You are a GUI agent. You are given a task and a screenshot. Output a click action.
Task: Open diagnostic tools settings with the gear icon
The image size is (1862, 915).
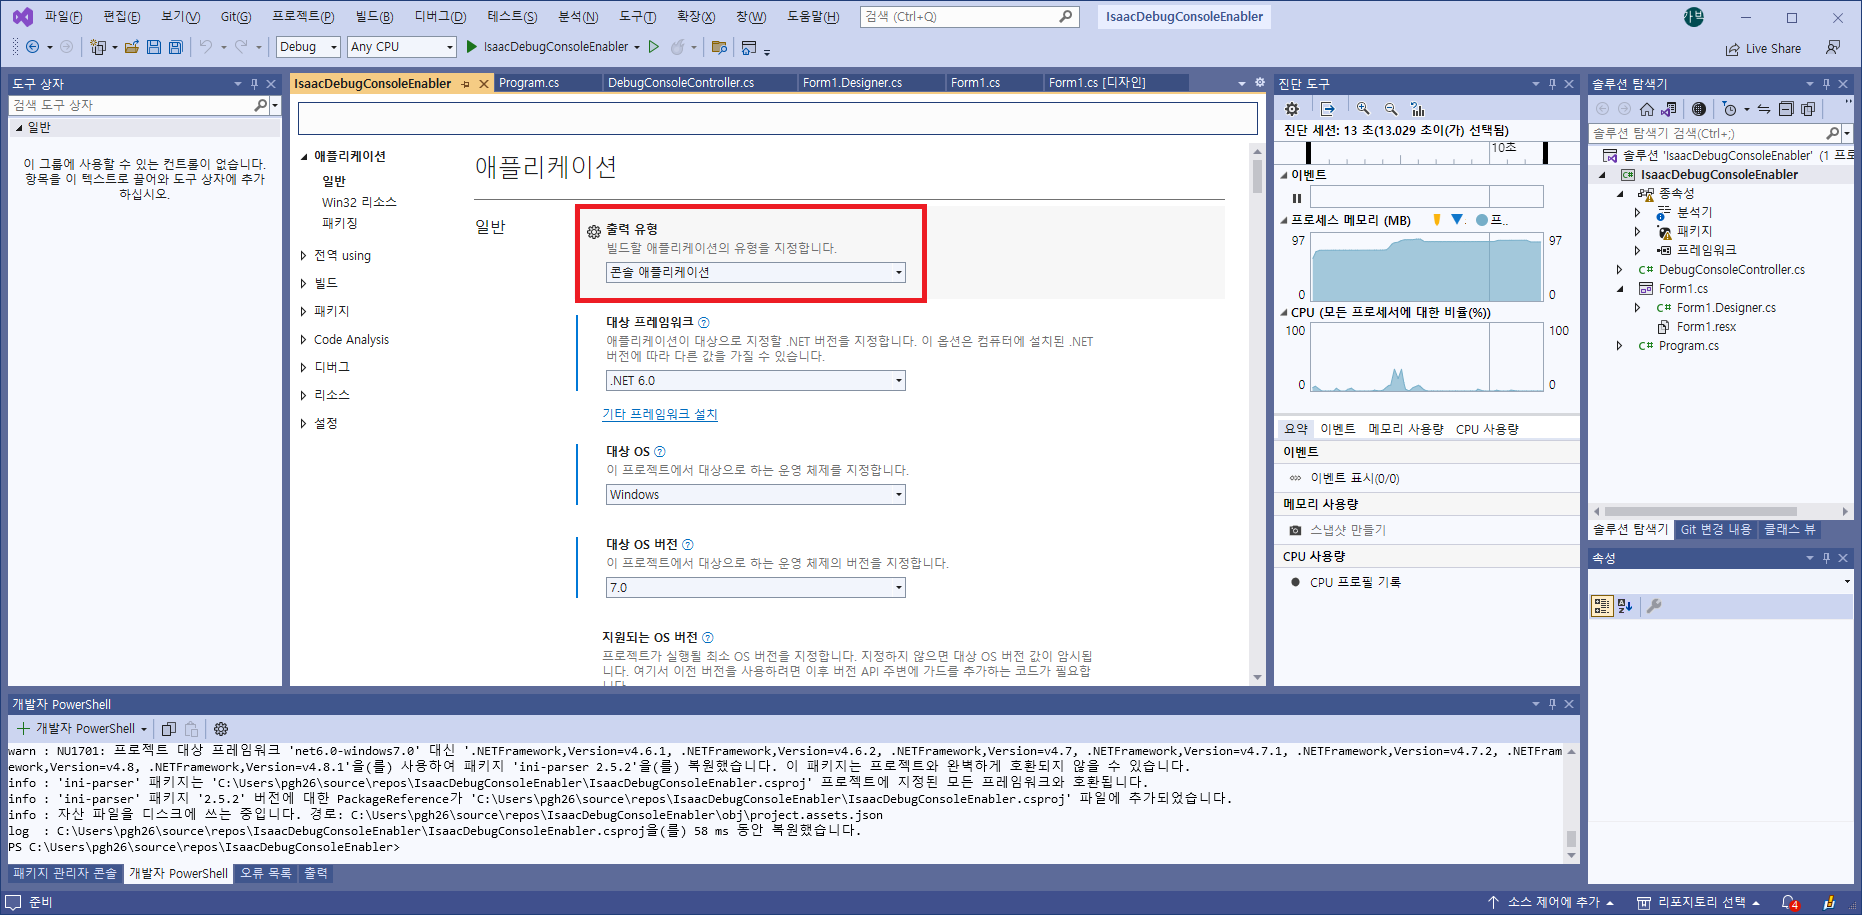point(1292,109)
